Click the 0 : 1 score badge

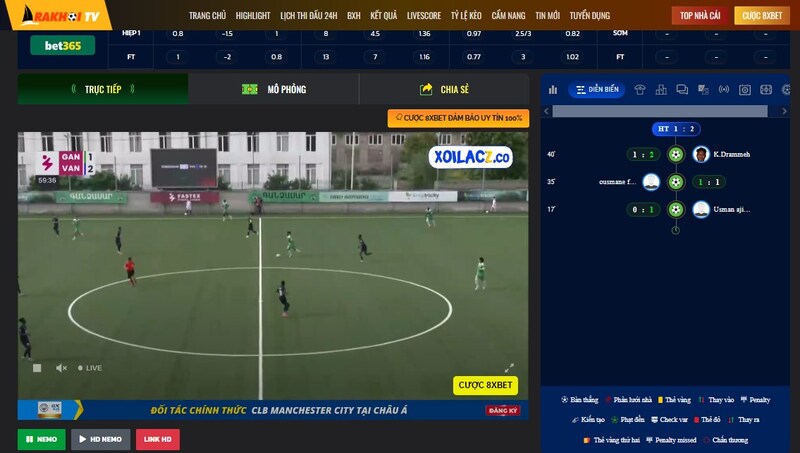click(x=643, y=209)
